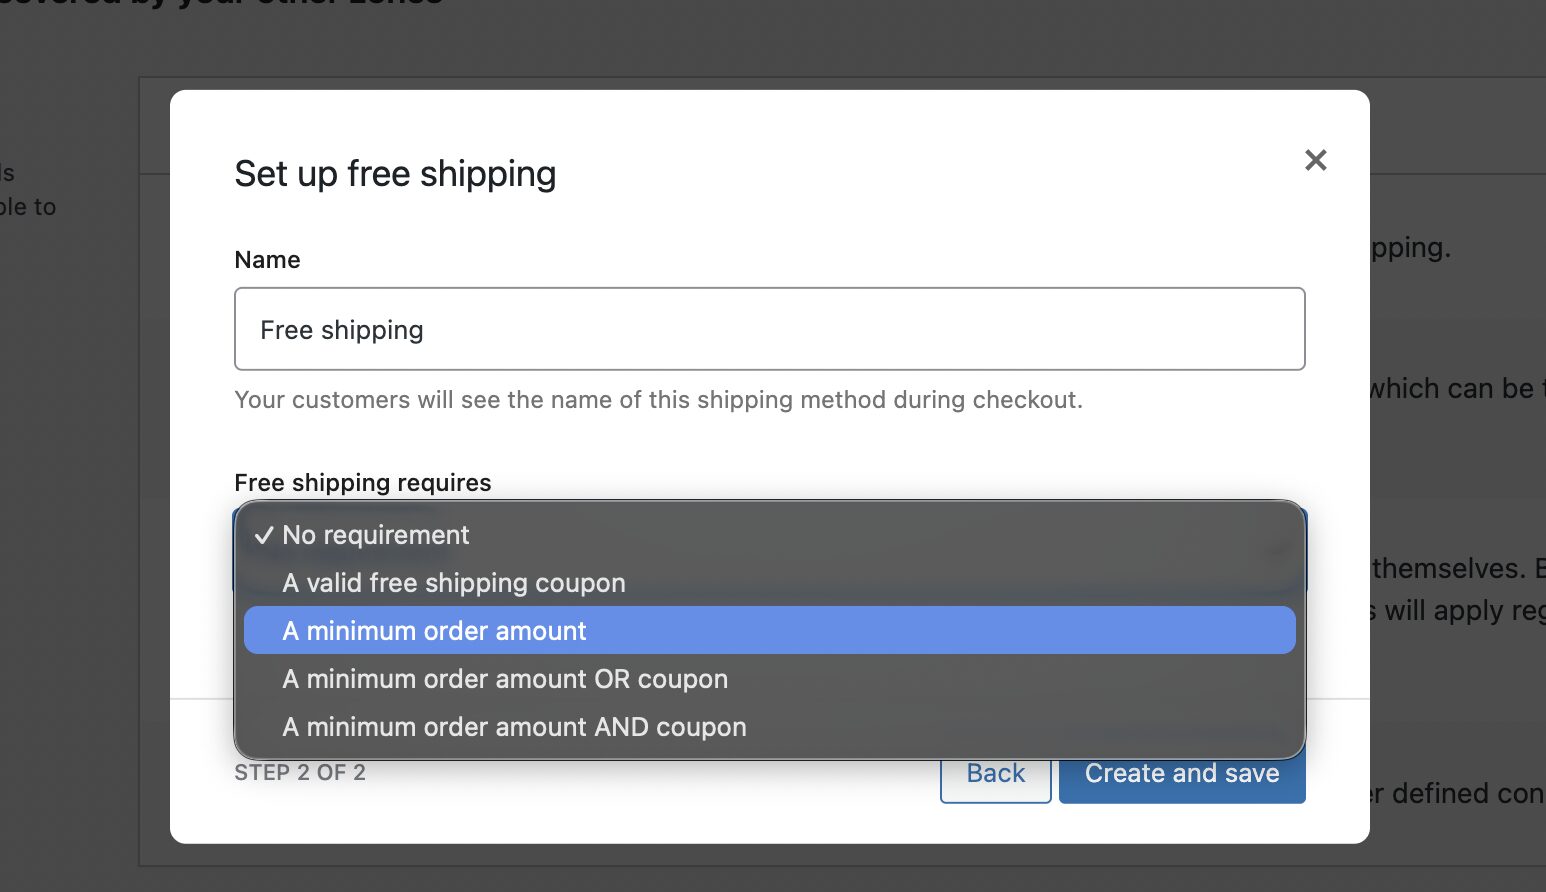Select the highlighted "A minimum order amount" option

tap(434, 630)
